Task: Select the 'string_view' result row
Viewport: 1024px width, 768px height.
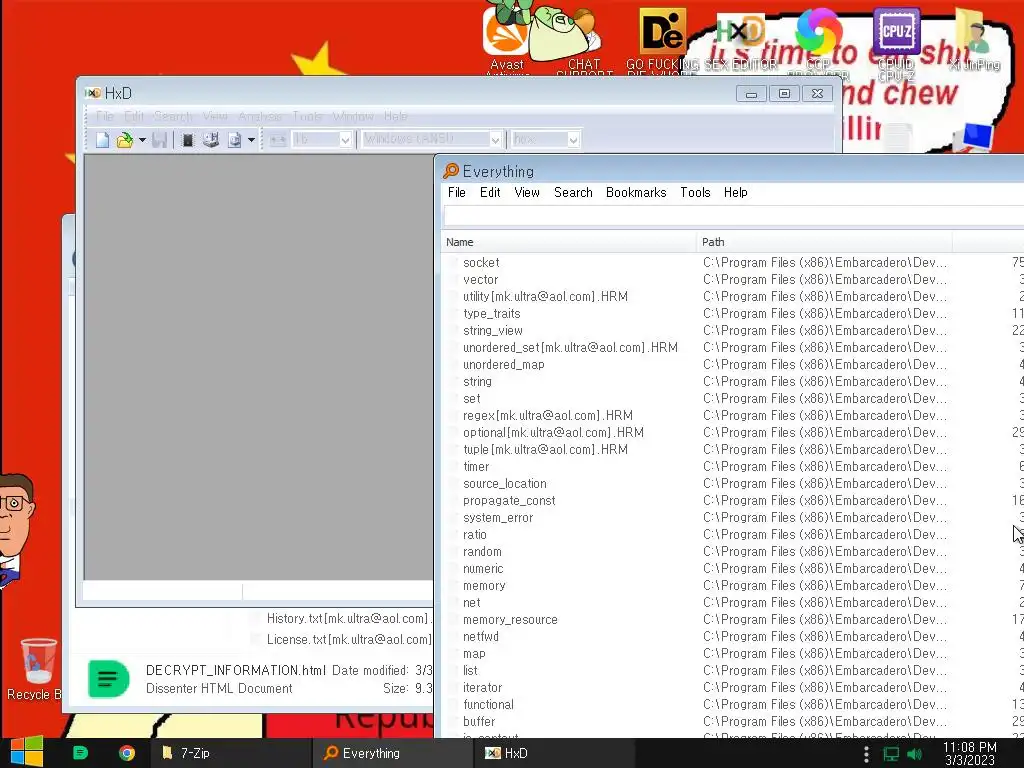Action: pyautogui.click(x=492, y=330)
